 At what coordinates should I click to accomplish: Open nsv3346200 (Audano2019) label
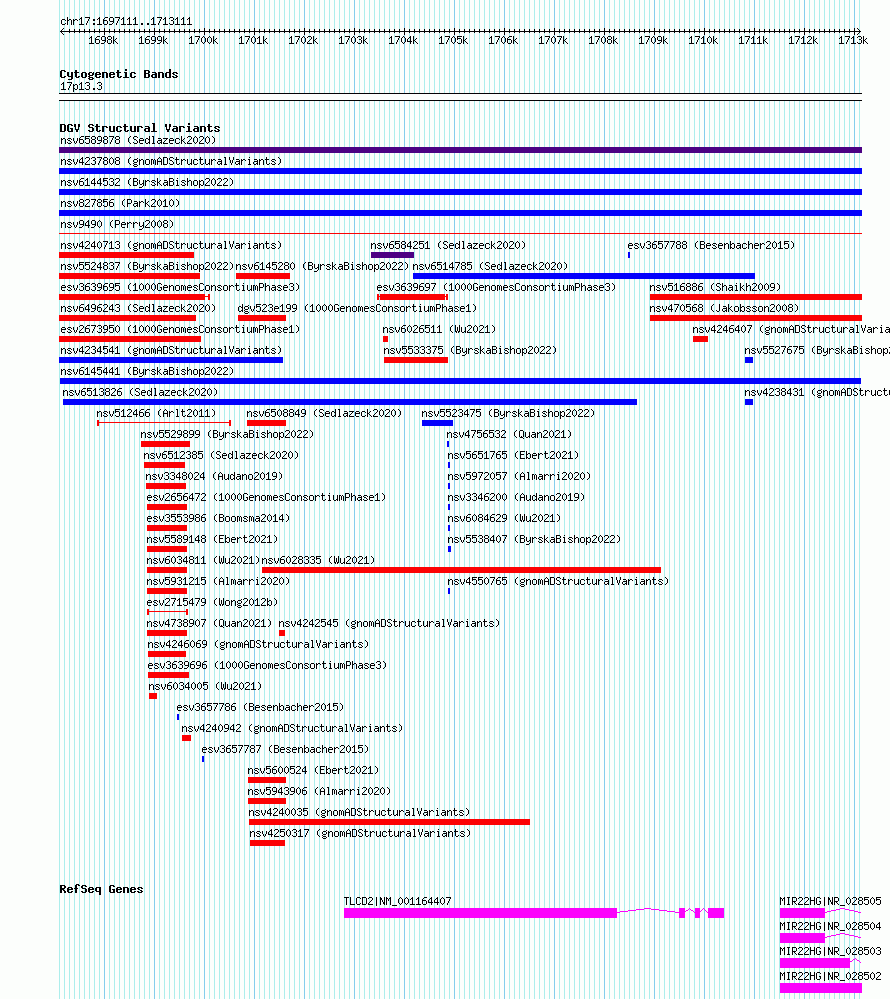point(516,498)
